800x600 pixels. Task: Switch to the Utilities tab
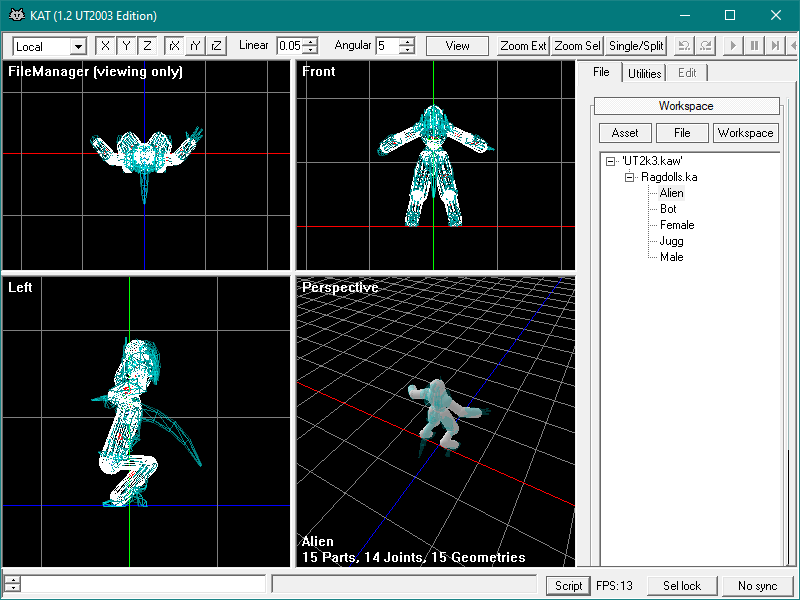644,73
